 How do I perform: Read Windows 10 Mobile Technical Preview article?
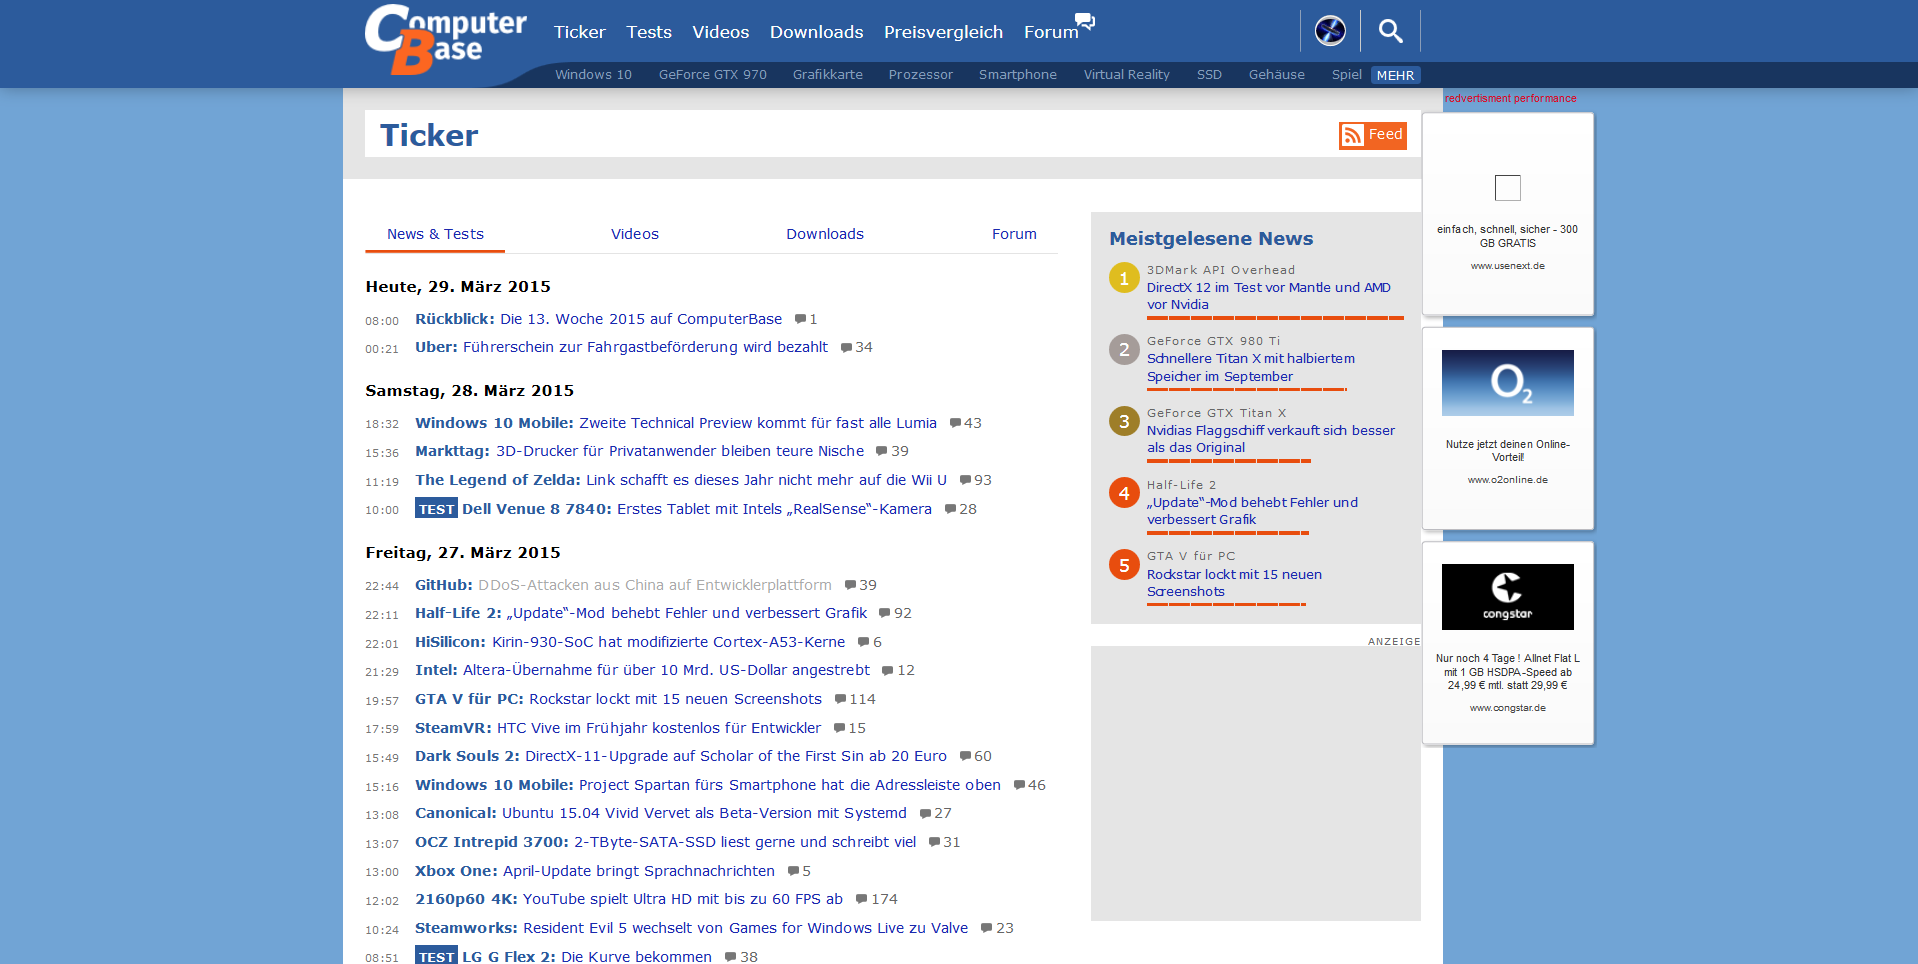coord(676,423)
